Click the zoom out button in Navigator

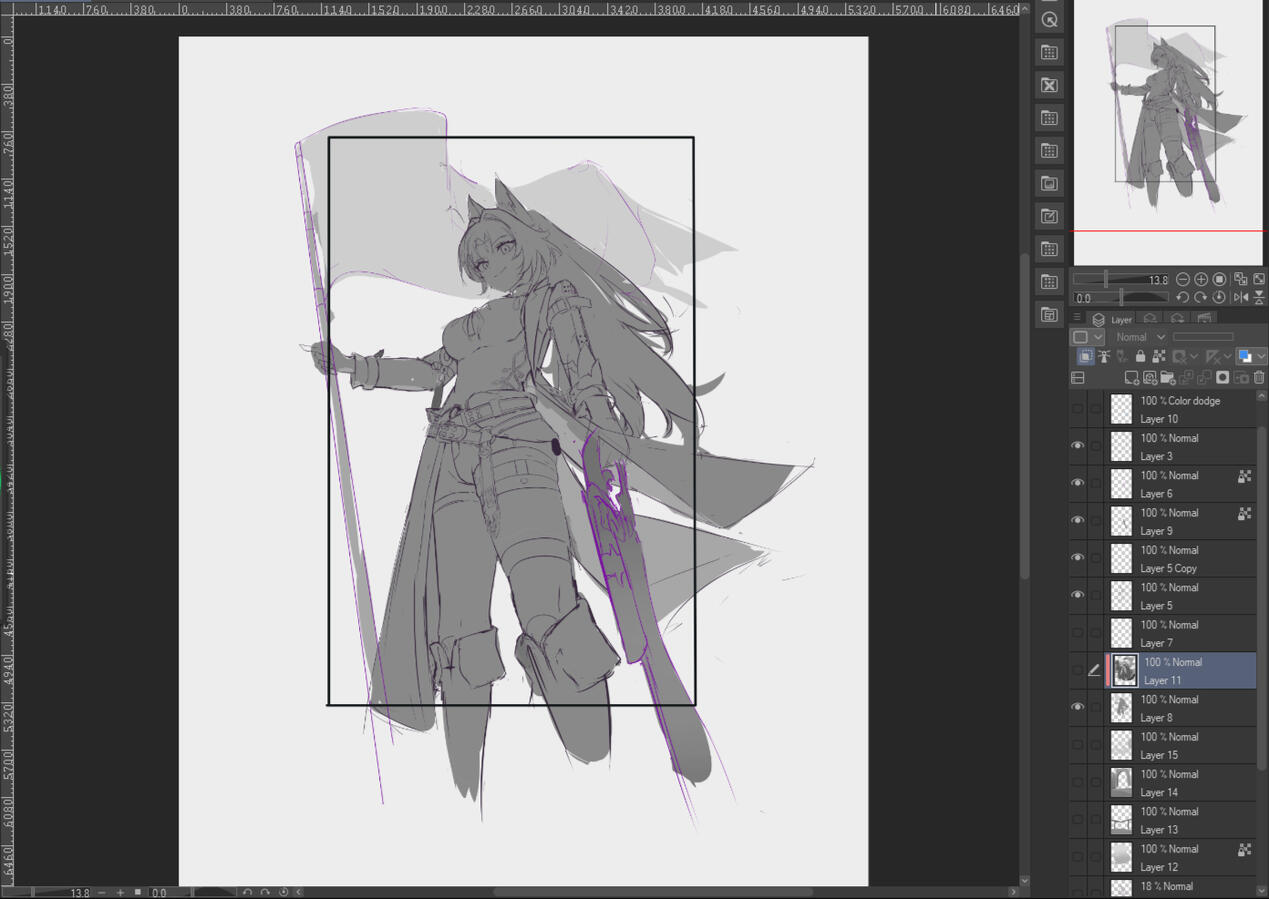(x=1184, y=279)
